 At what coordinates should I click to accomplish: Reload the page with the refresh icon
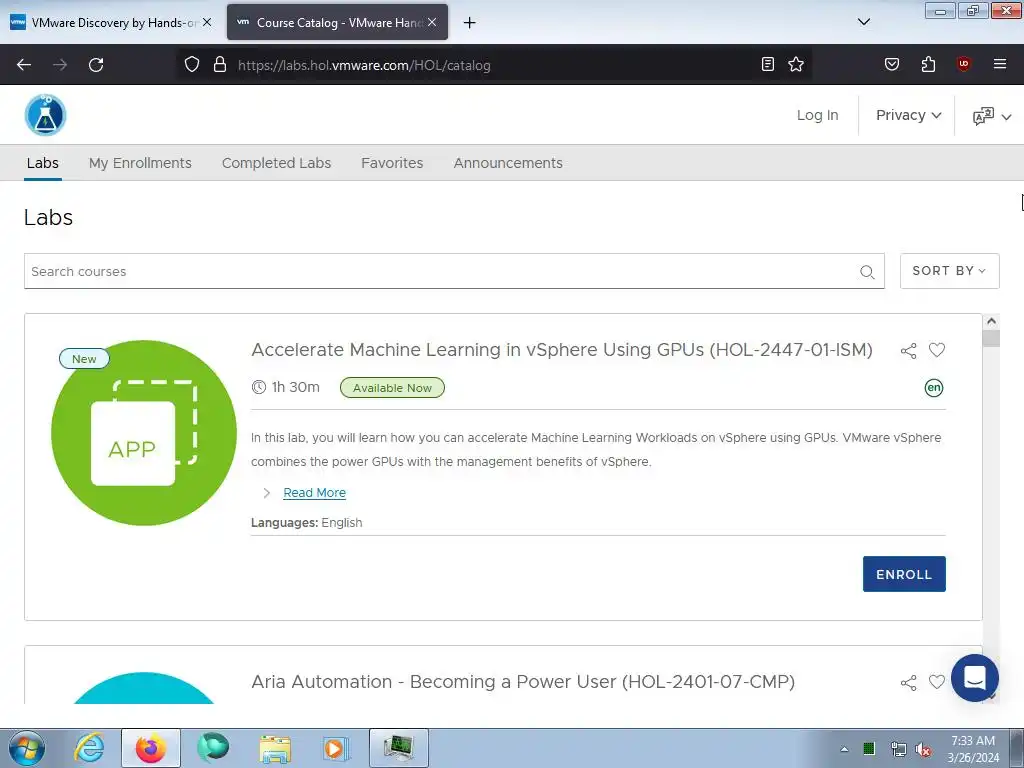96,65
